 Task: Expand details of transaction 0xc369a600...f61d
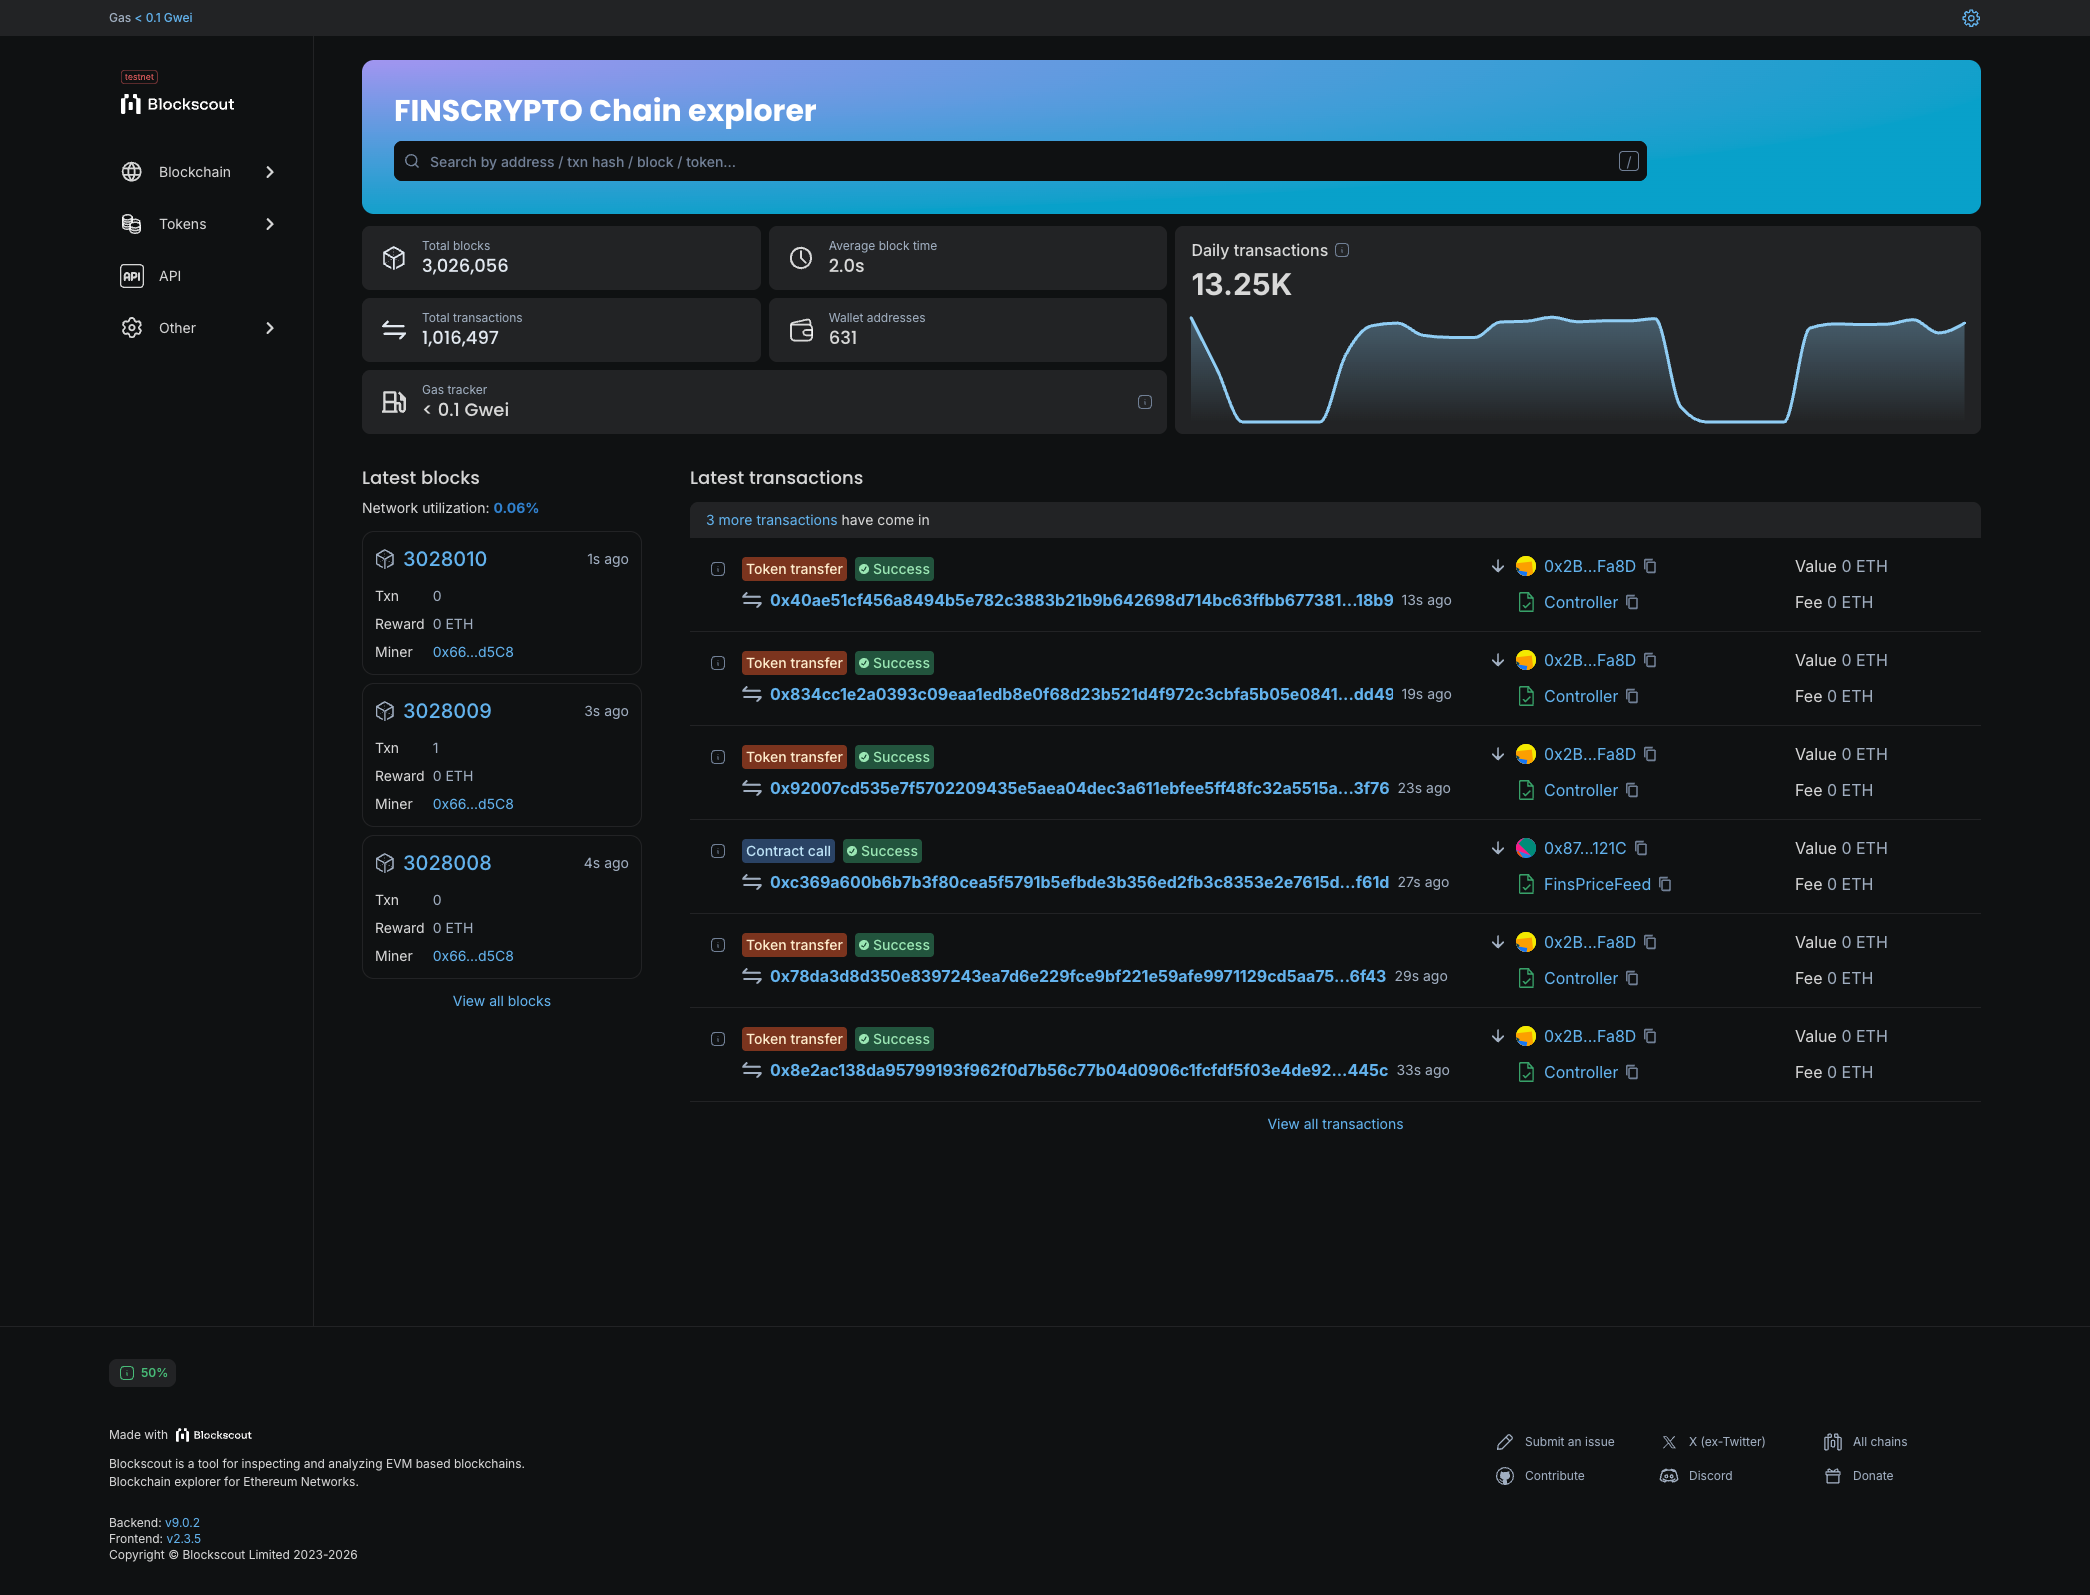718,851
